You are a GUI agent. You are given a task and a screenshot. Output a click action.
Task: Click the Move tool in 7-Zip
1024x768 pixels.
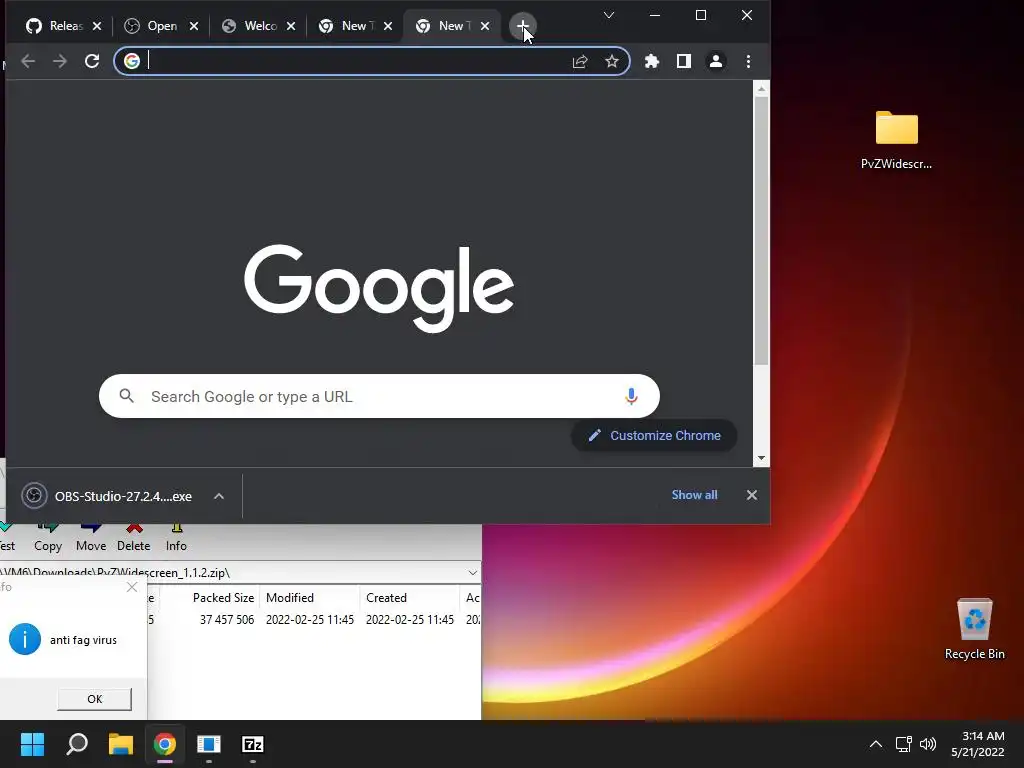click(91, 537)
